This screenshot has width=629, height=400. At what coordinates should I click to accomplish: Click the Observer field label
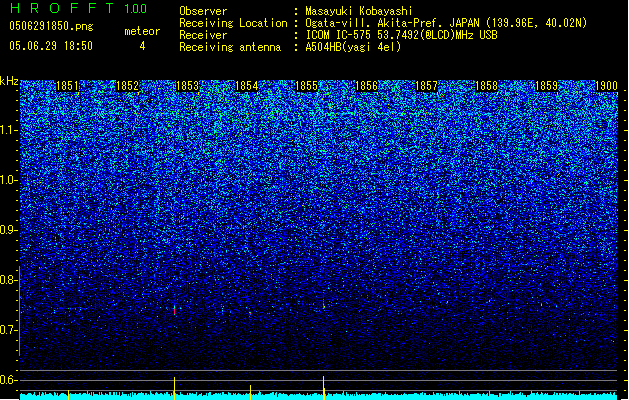[203, 11]
